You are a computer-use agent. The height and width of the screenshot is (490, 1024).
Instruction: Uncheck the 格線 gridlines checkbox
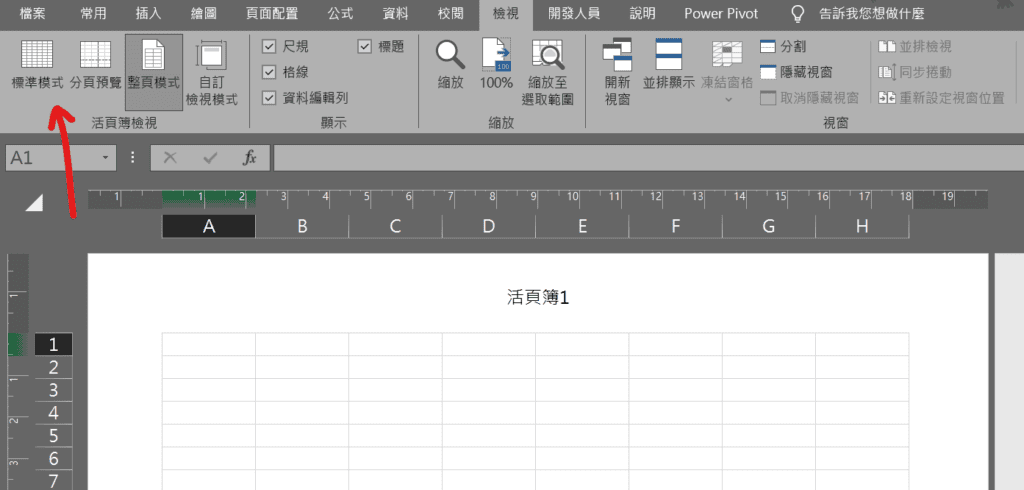click(269, 72)
